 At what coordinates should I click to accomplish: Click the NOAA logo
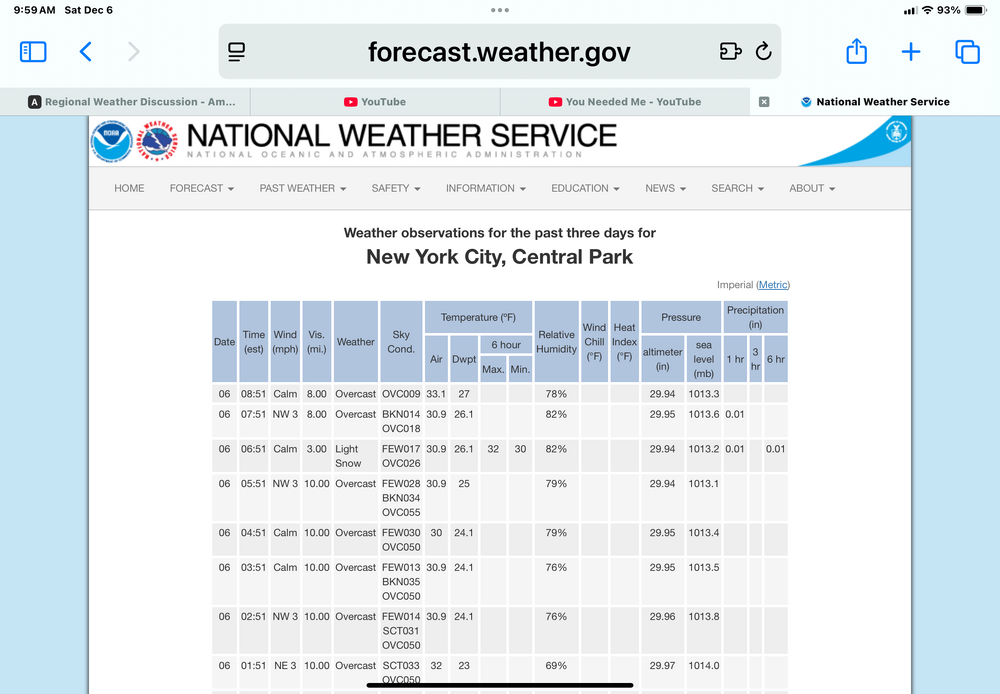click(111, 141)
